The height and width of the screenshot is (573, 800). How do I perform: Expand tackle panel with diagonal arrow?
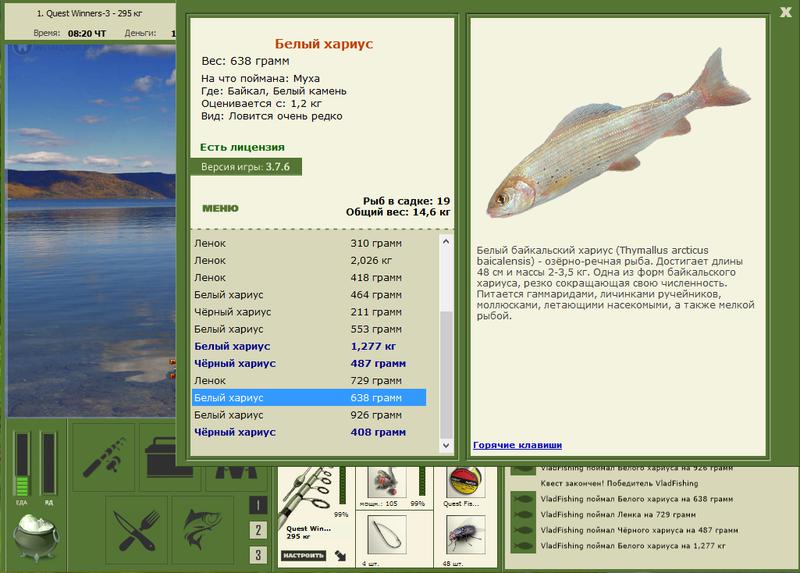340,556
